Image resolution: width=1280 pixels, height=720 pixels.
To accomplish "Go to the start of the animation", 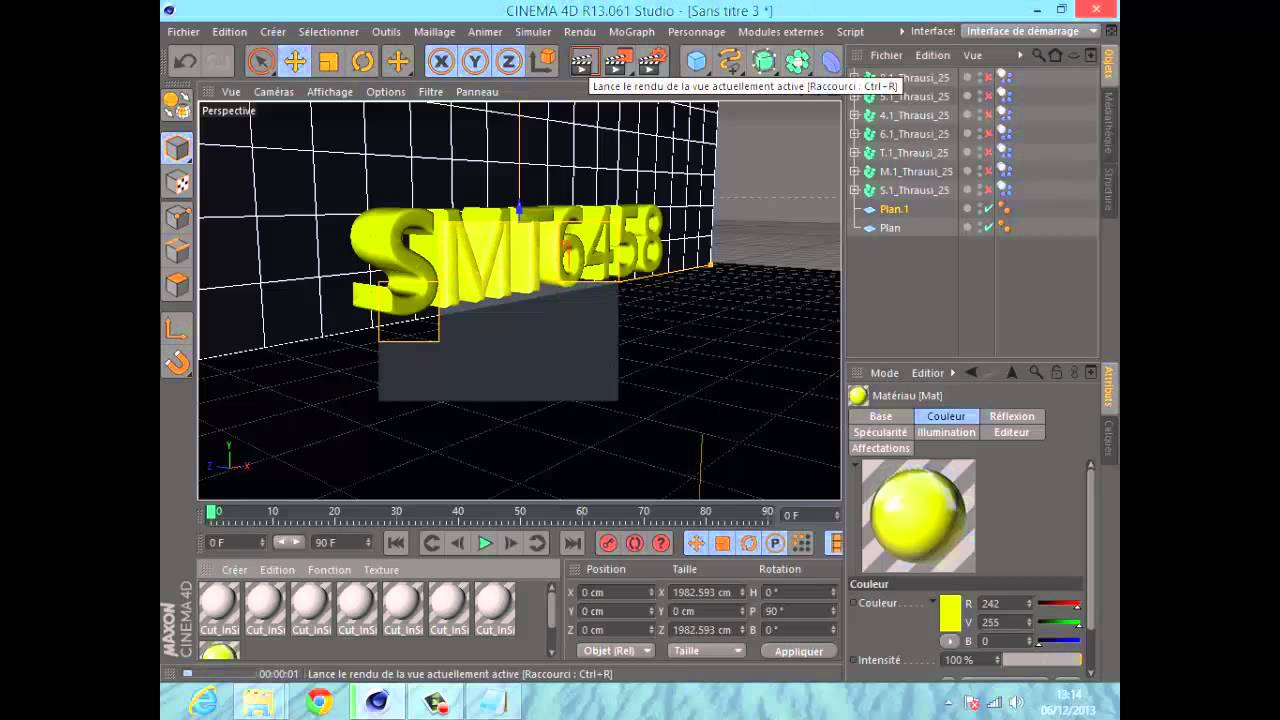I will 396,543.
